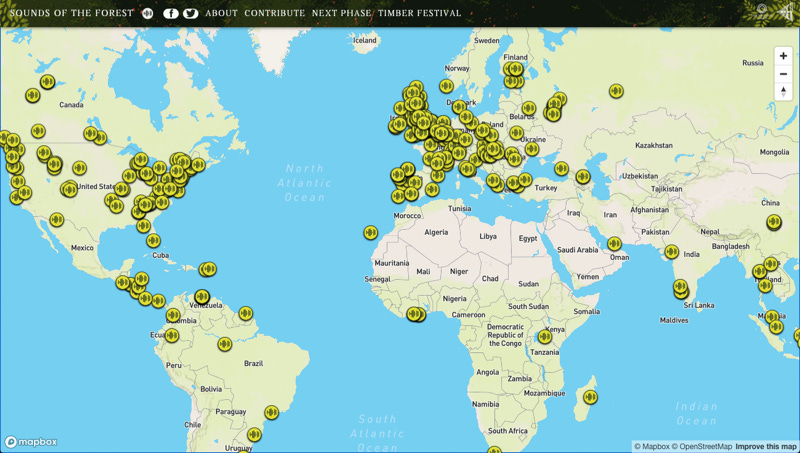Click the soundwave icon beside the site title

coord(147,13)
